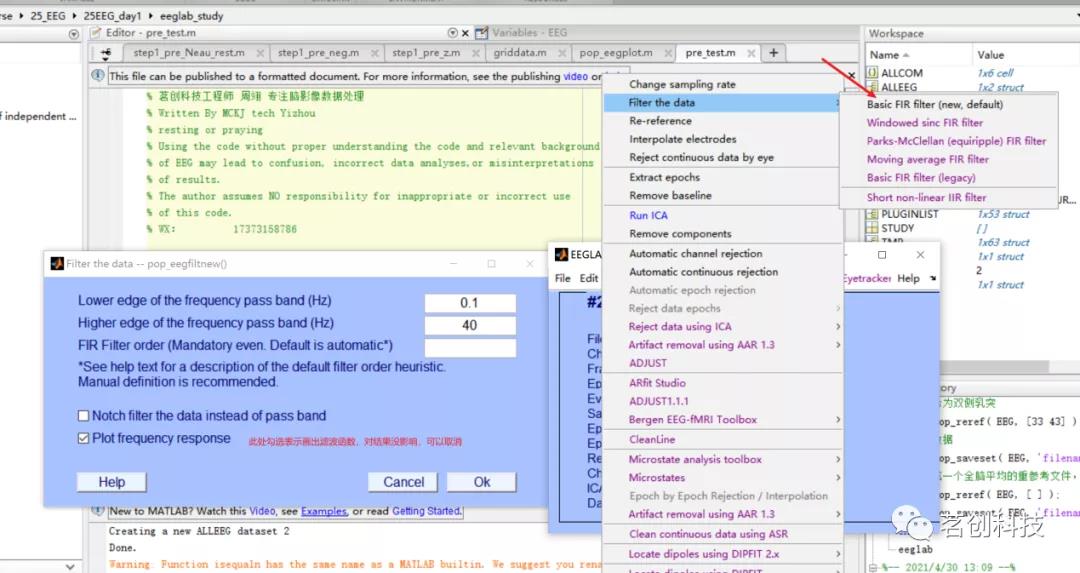
Task: Switch to step1_pre_z.m tab
Action: [x=426, y=53]
